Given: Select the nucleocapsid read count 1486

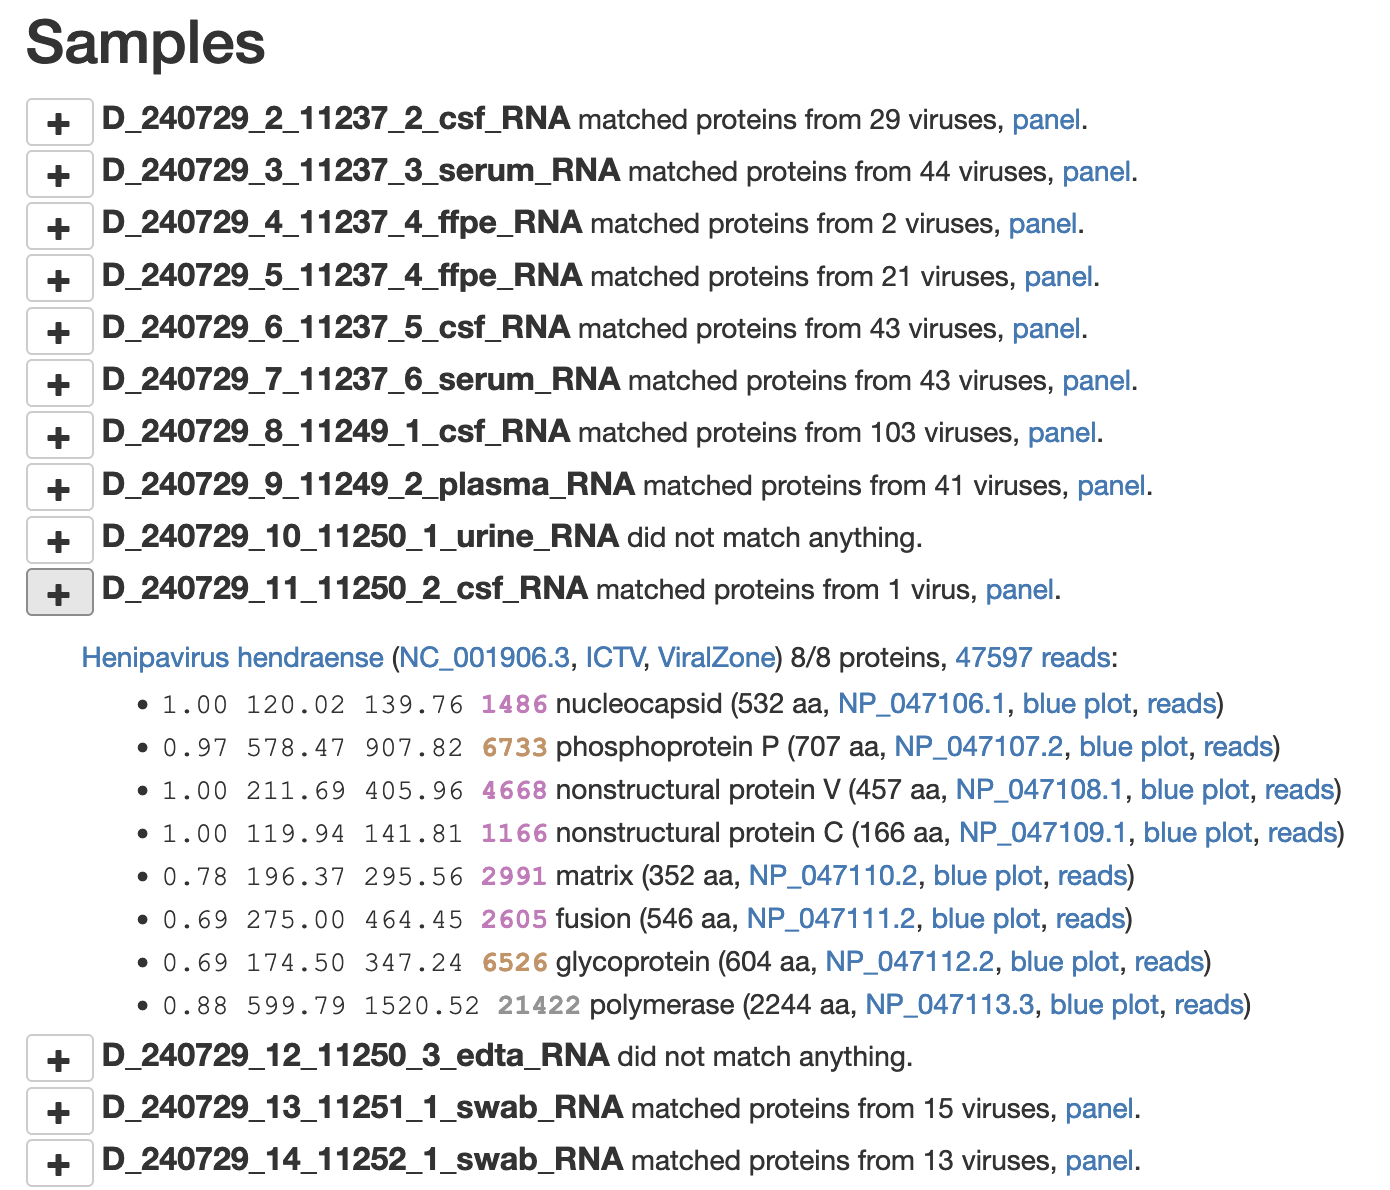Looking at the screenshot, I should pyautogui.click(x=514, y=704).
